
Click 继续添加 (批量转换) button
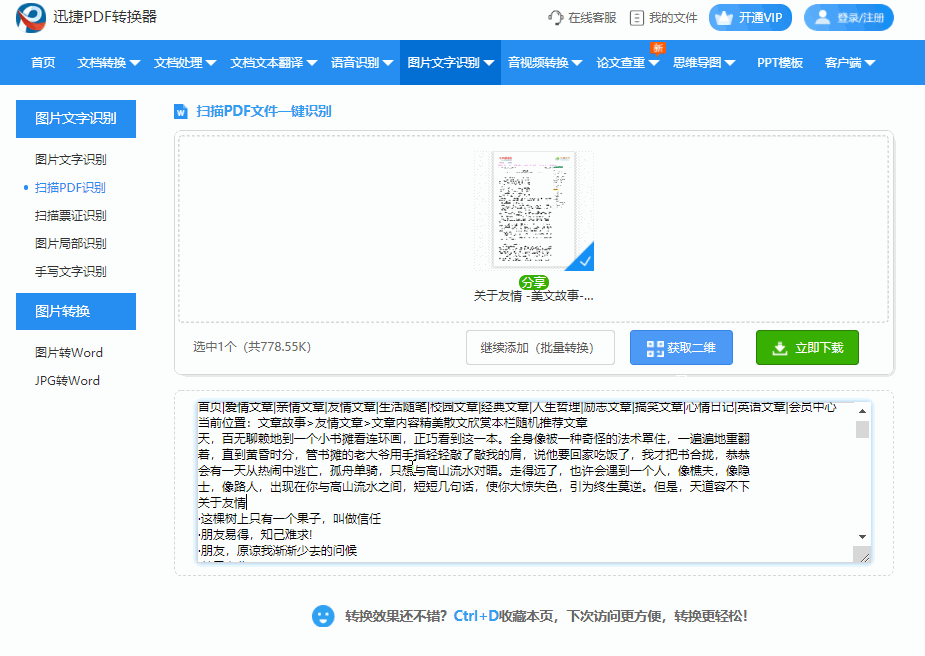(540, 348)
